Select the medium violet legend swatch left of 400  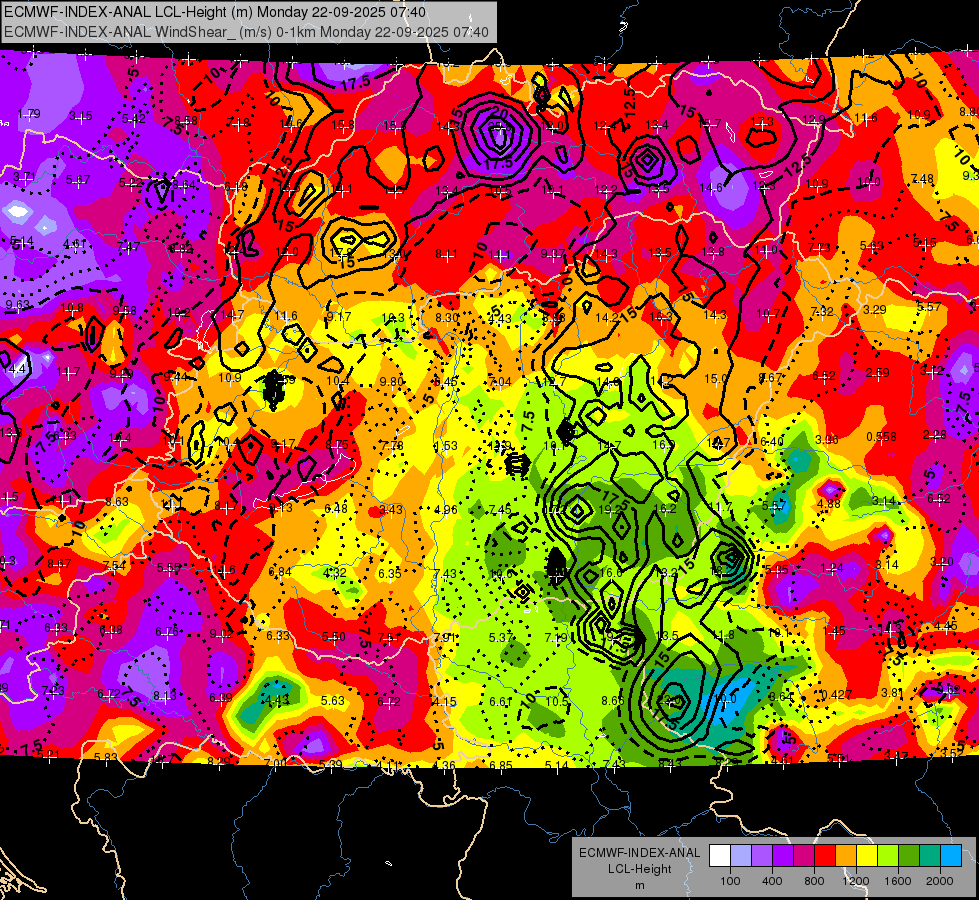pos(762,856)
